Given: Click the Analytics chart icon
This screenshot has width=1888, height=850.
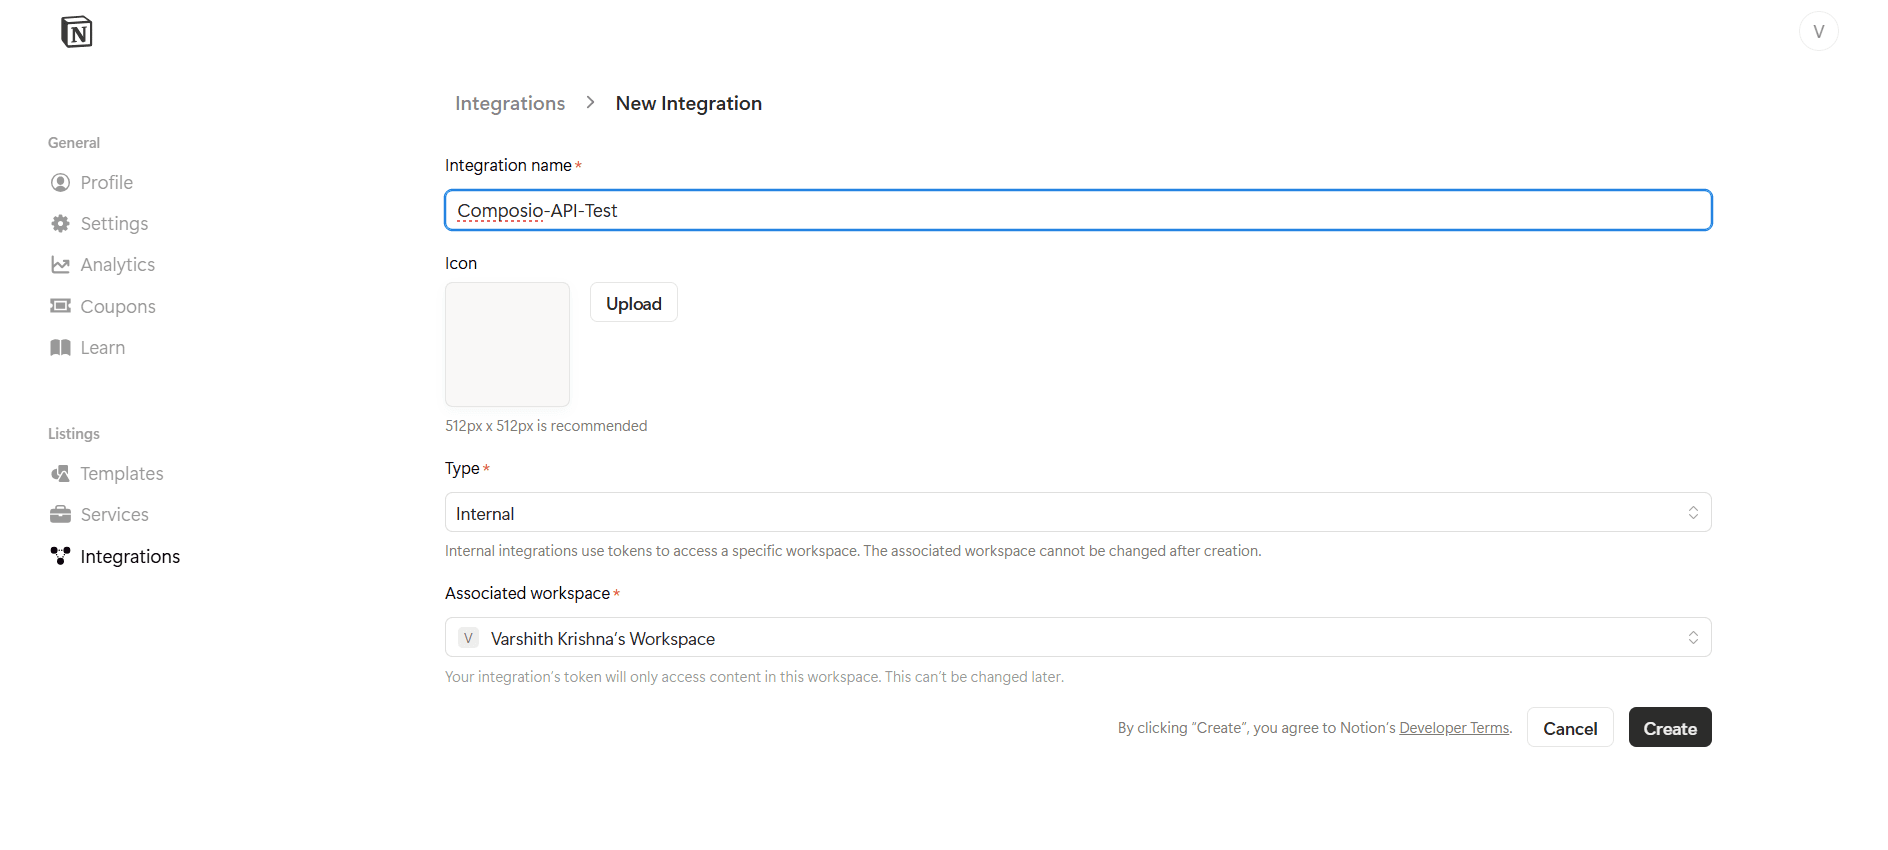Looking at the screenshot, I should coord(61,264).
